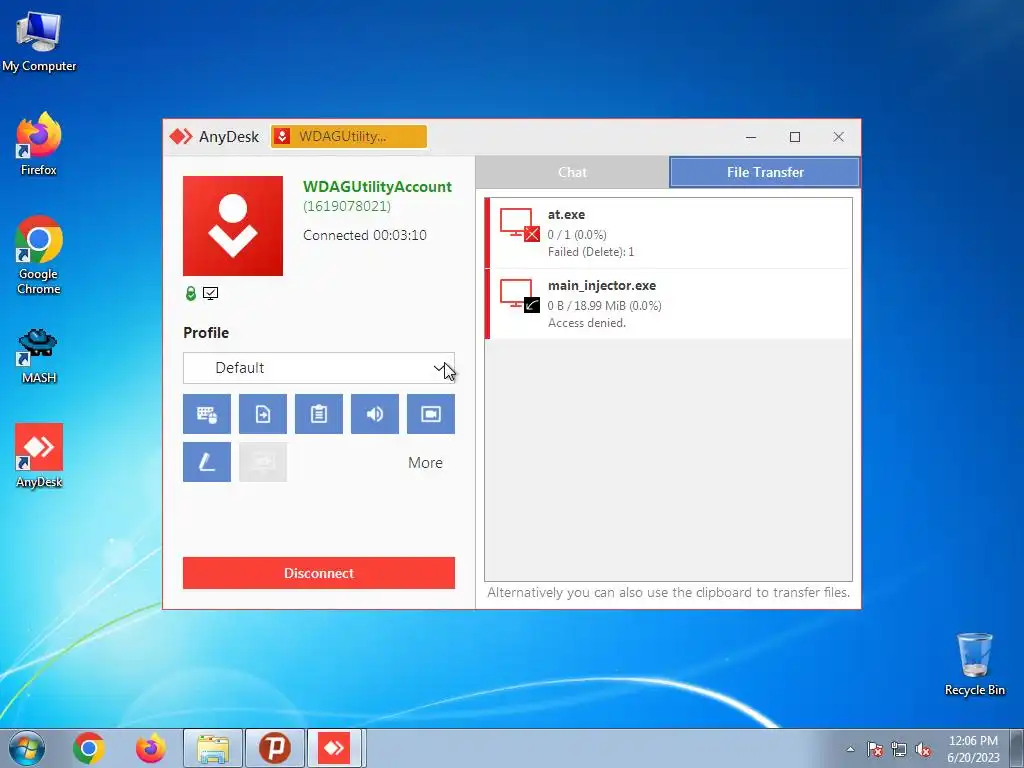Click the at.exe failed transfer monitor icon

pyautogui.click(x=520, y=225)
